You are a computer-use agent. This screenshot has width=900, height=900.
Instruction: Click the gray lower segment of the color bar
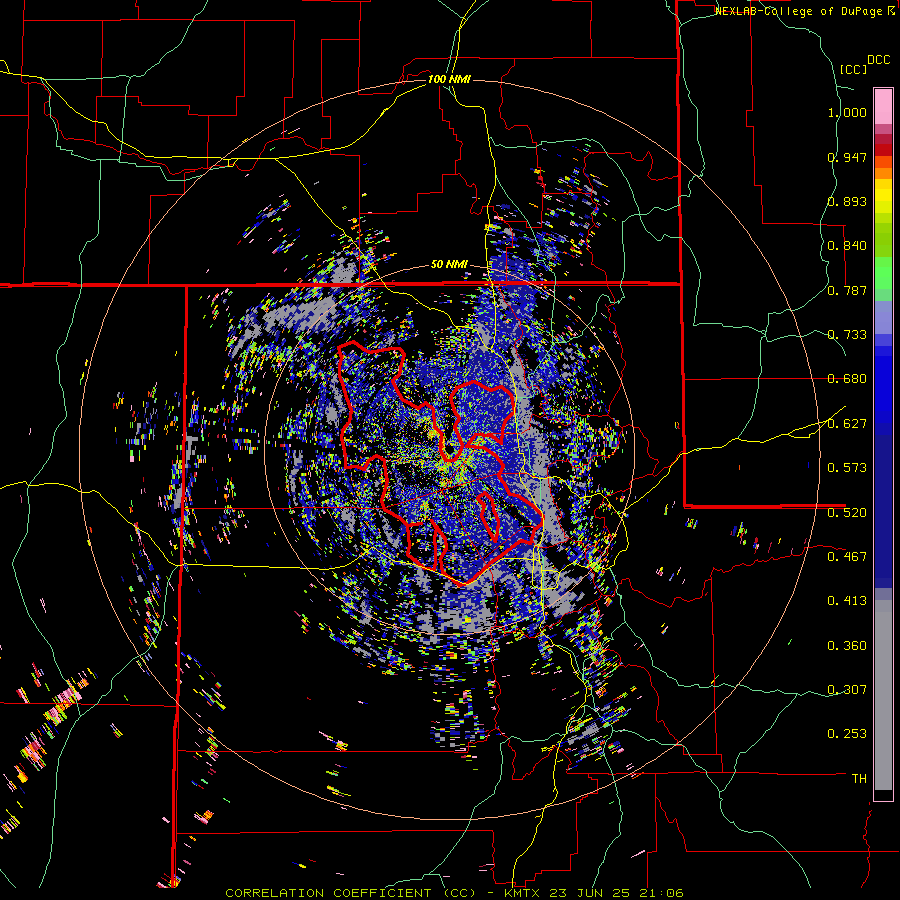883,695
